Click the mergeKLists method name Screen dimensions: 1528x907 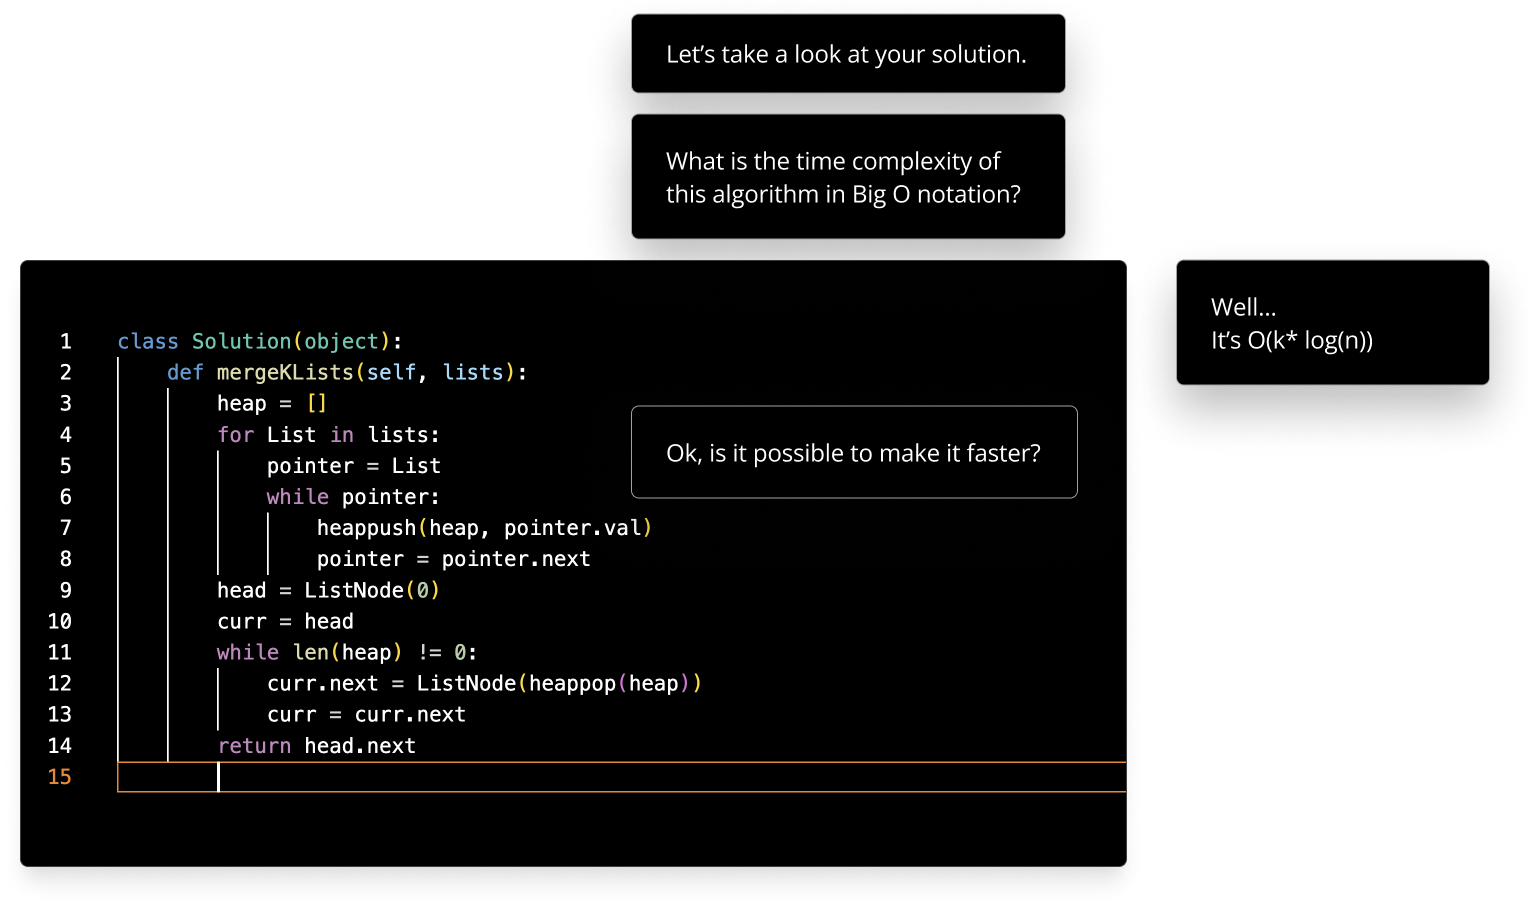tap(285, 373)
